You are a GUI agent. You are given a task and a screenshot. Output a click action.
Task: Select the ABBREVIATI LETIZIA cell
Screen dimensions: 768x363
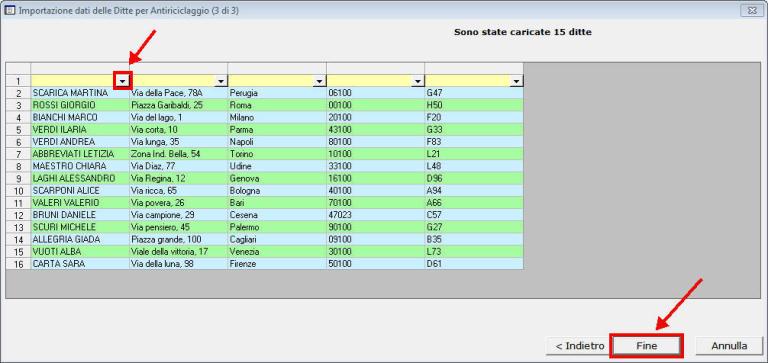click(x=80, y=154)
